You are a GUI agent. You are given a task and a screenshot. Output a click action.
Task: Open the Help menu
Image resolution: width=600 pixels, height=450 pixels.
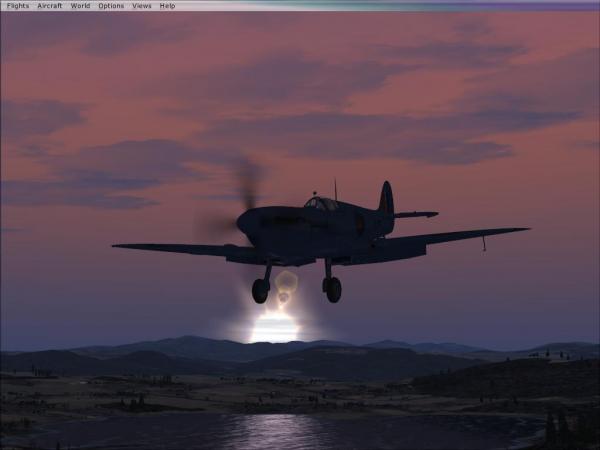pos(167,6)
